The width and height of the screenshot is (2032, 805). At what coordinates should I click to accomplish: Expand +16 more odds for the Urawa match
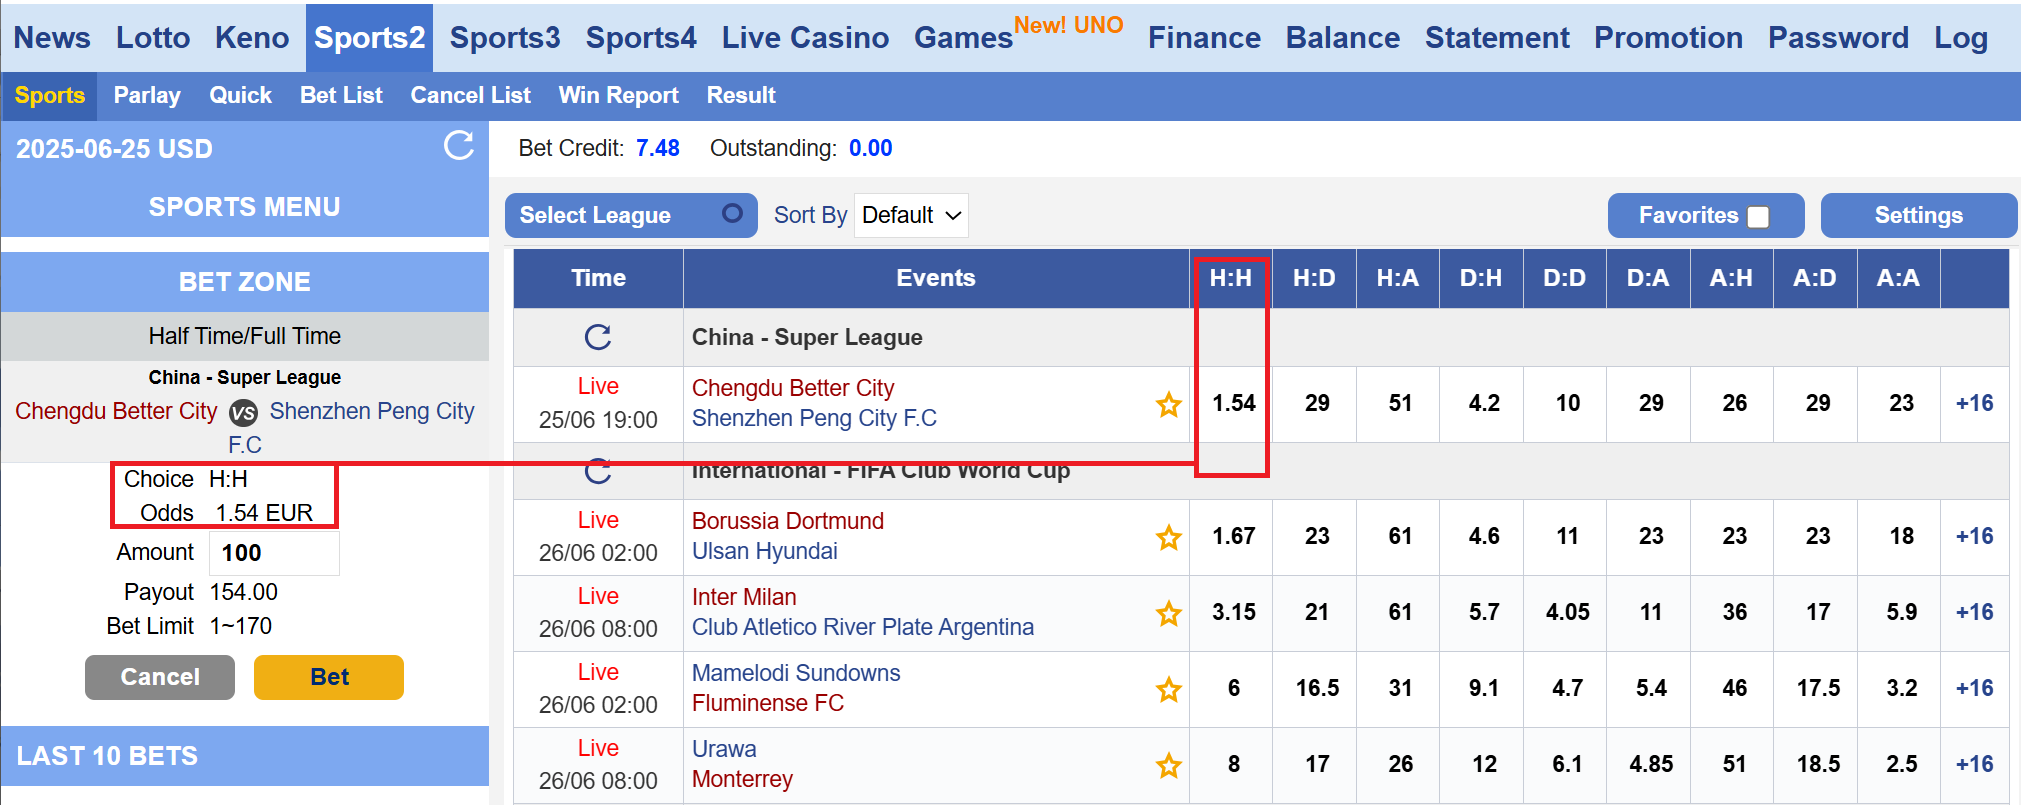pyautogui.click(x=1974, y=764)
